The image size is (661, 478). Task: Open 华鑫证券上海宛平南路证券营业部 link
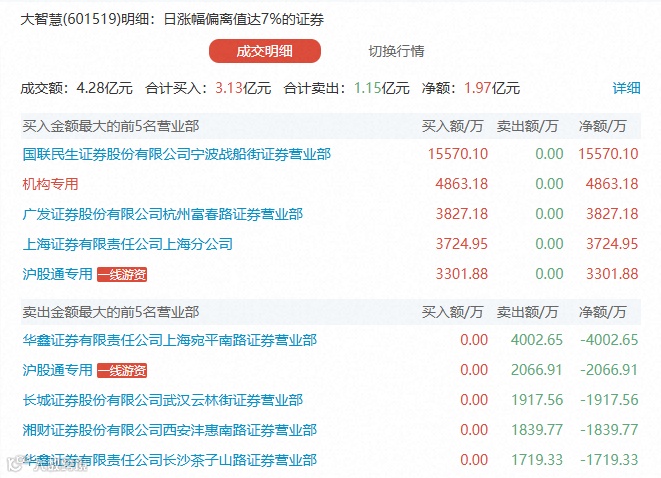pyautogui.click(x=170, y=340)
